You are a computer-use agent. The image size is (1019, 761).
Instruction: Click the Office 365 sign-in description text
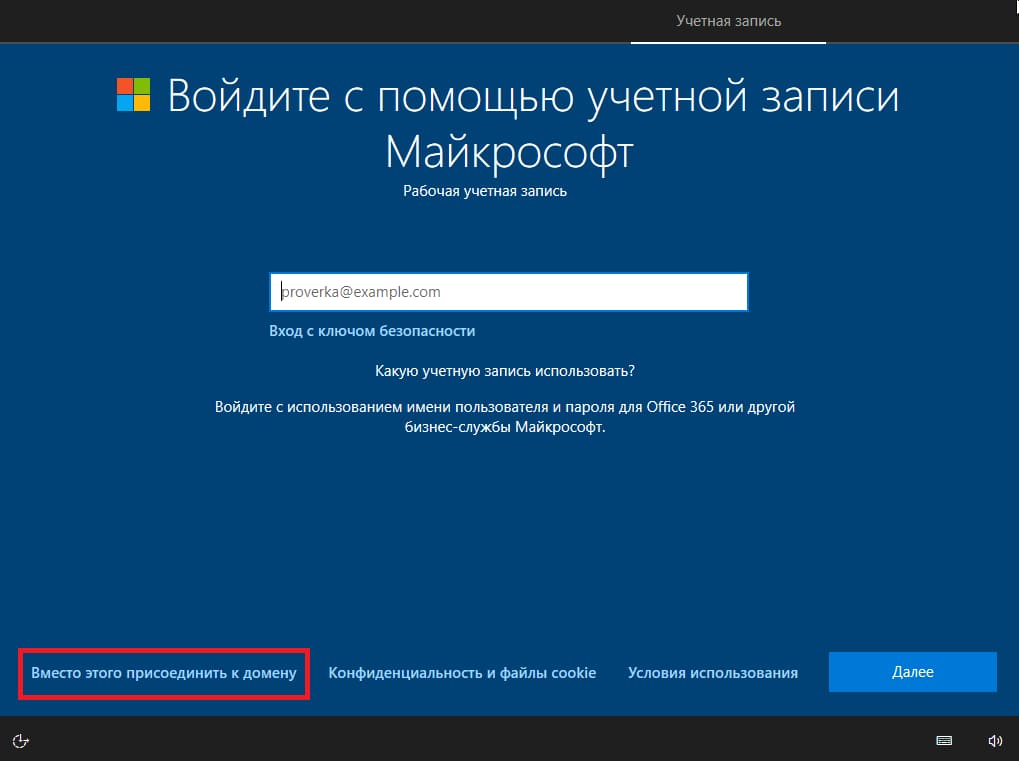coord(505,417)
